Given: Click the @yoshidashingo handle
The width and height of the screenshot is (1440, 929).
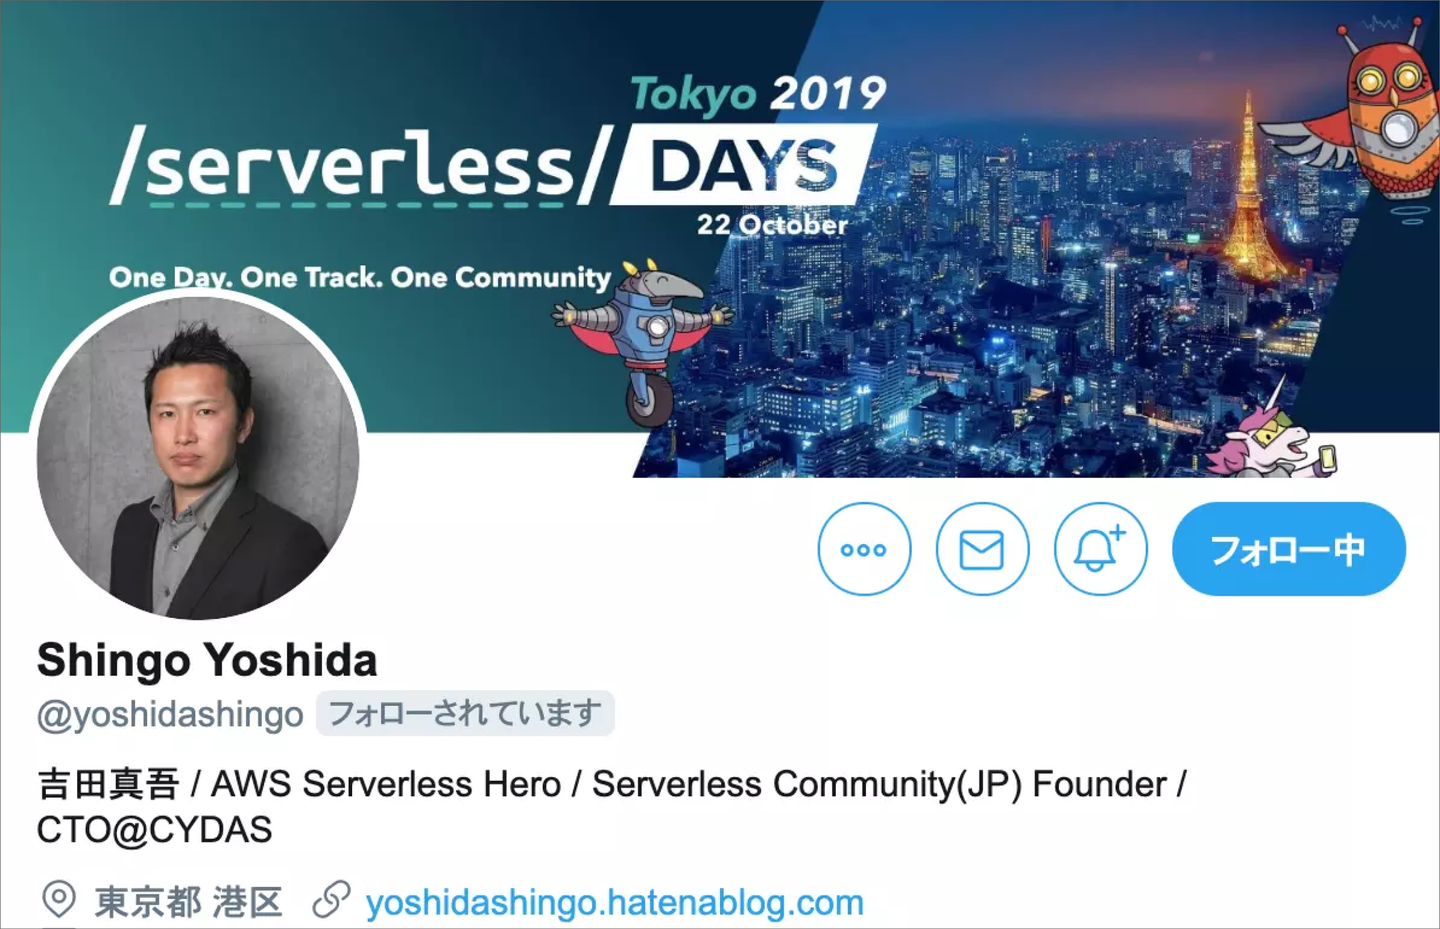Looking at the screenshot, I should [170, 714].
